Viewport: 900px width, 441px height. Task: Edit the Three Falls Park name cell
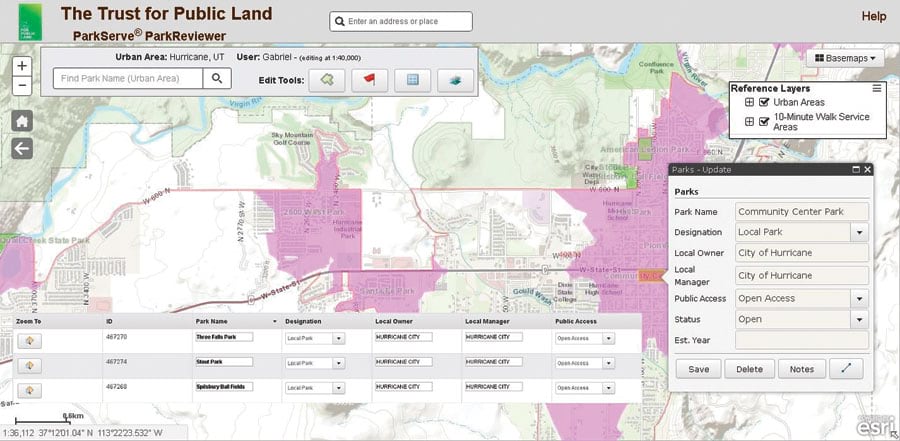[224, 337]
